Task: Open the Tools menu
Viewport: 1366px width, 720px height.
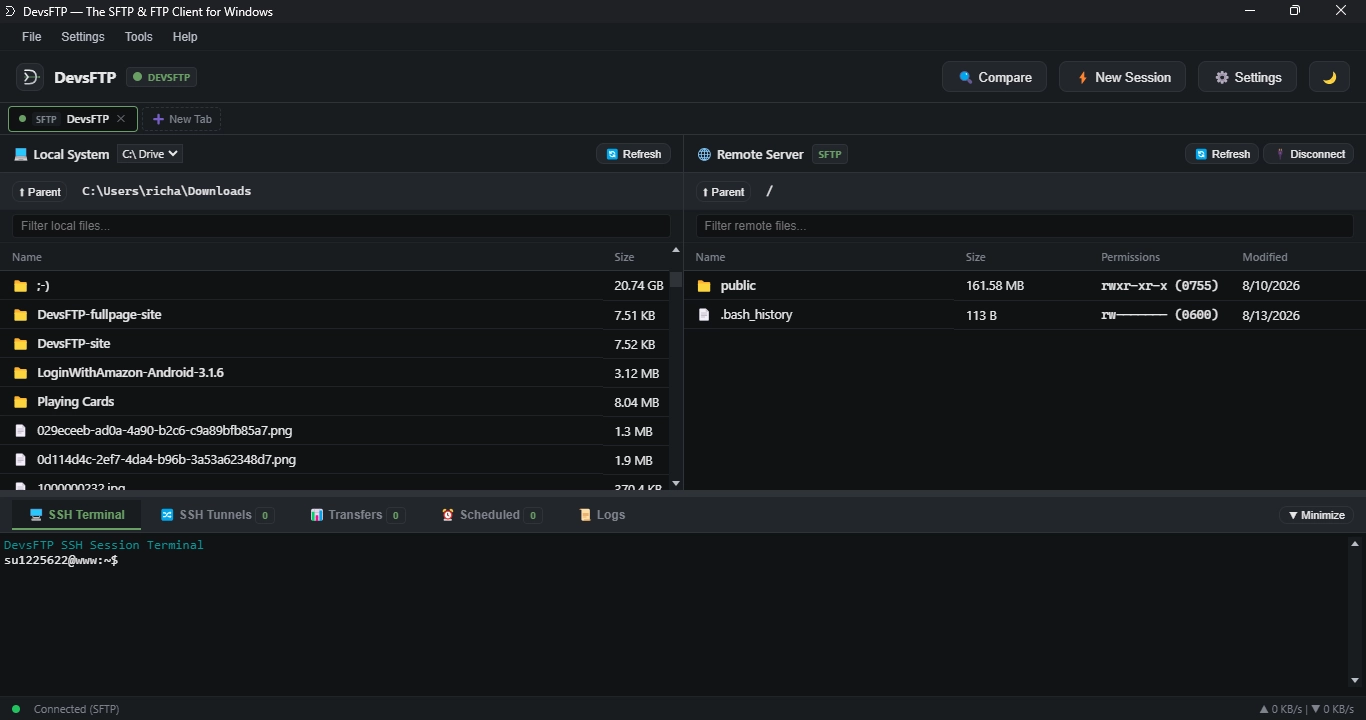Action: point(139,36)
